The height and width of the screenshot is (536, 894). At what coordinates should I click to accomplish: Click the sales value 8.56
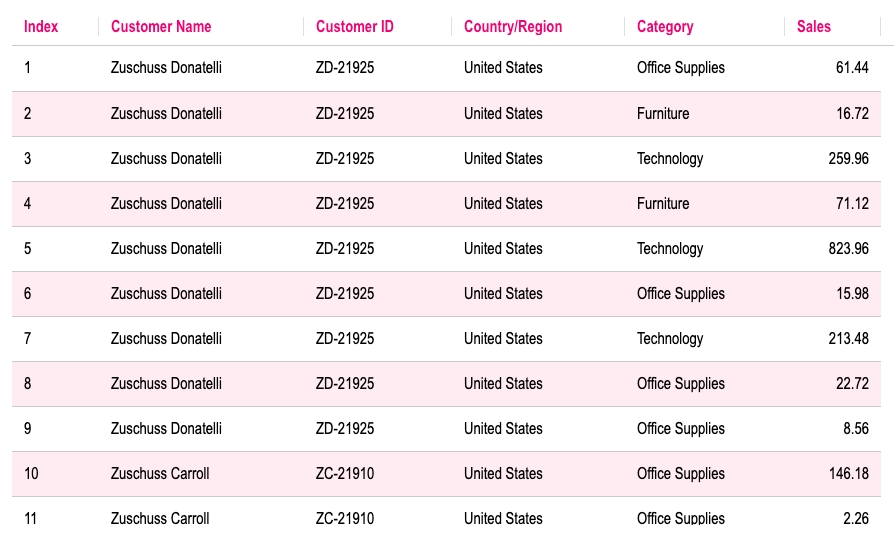tap(855, 429)
